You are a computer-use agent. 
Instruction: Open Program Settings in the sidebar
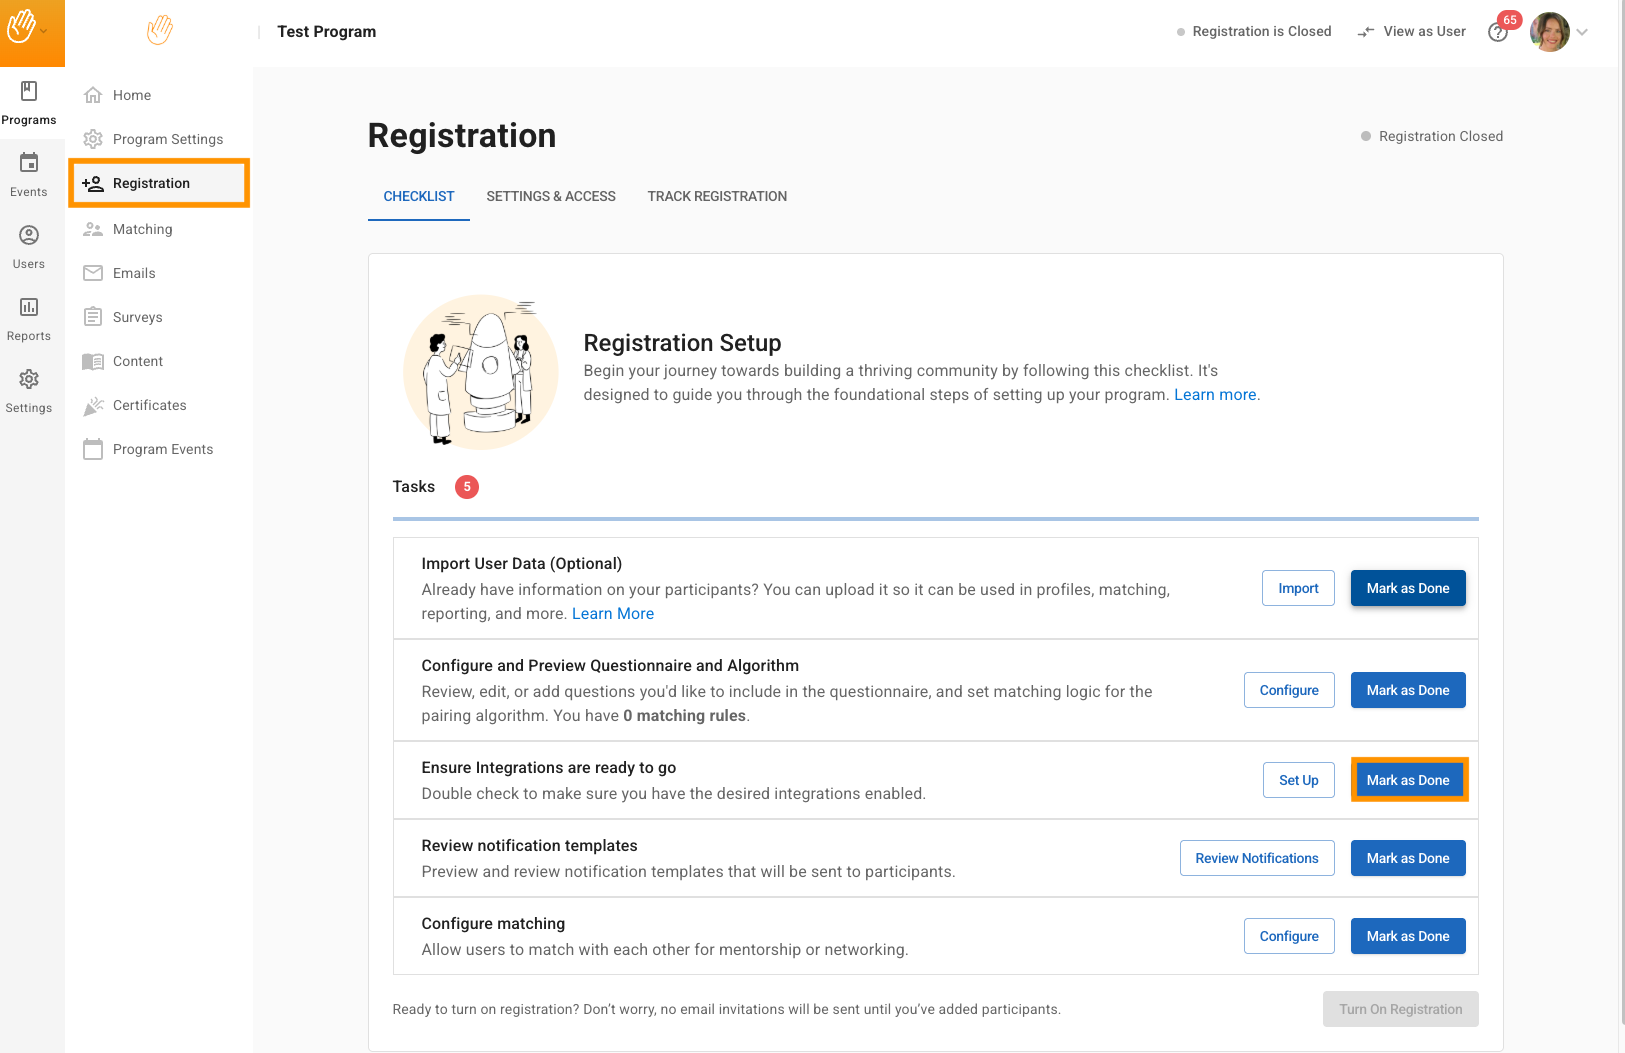tap(167, 139)
